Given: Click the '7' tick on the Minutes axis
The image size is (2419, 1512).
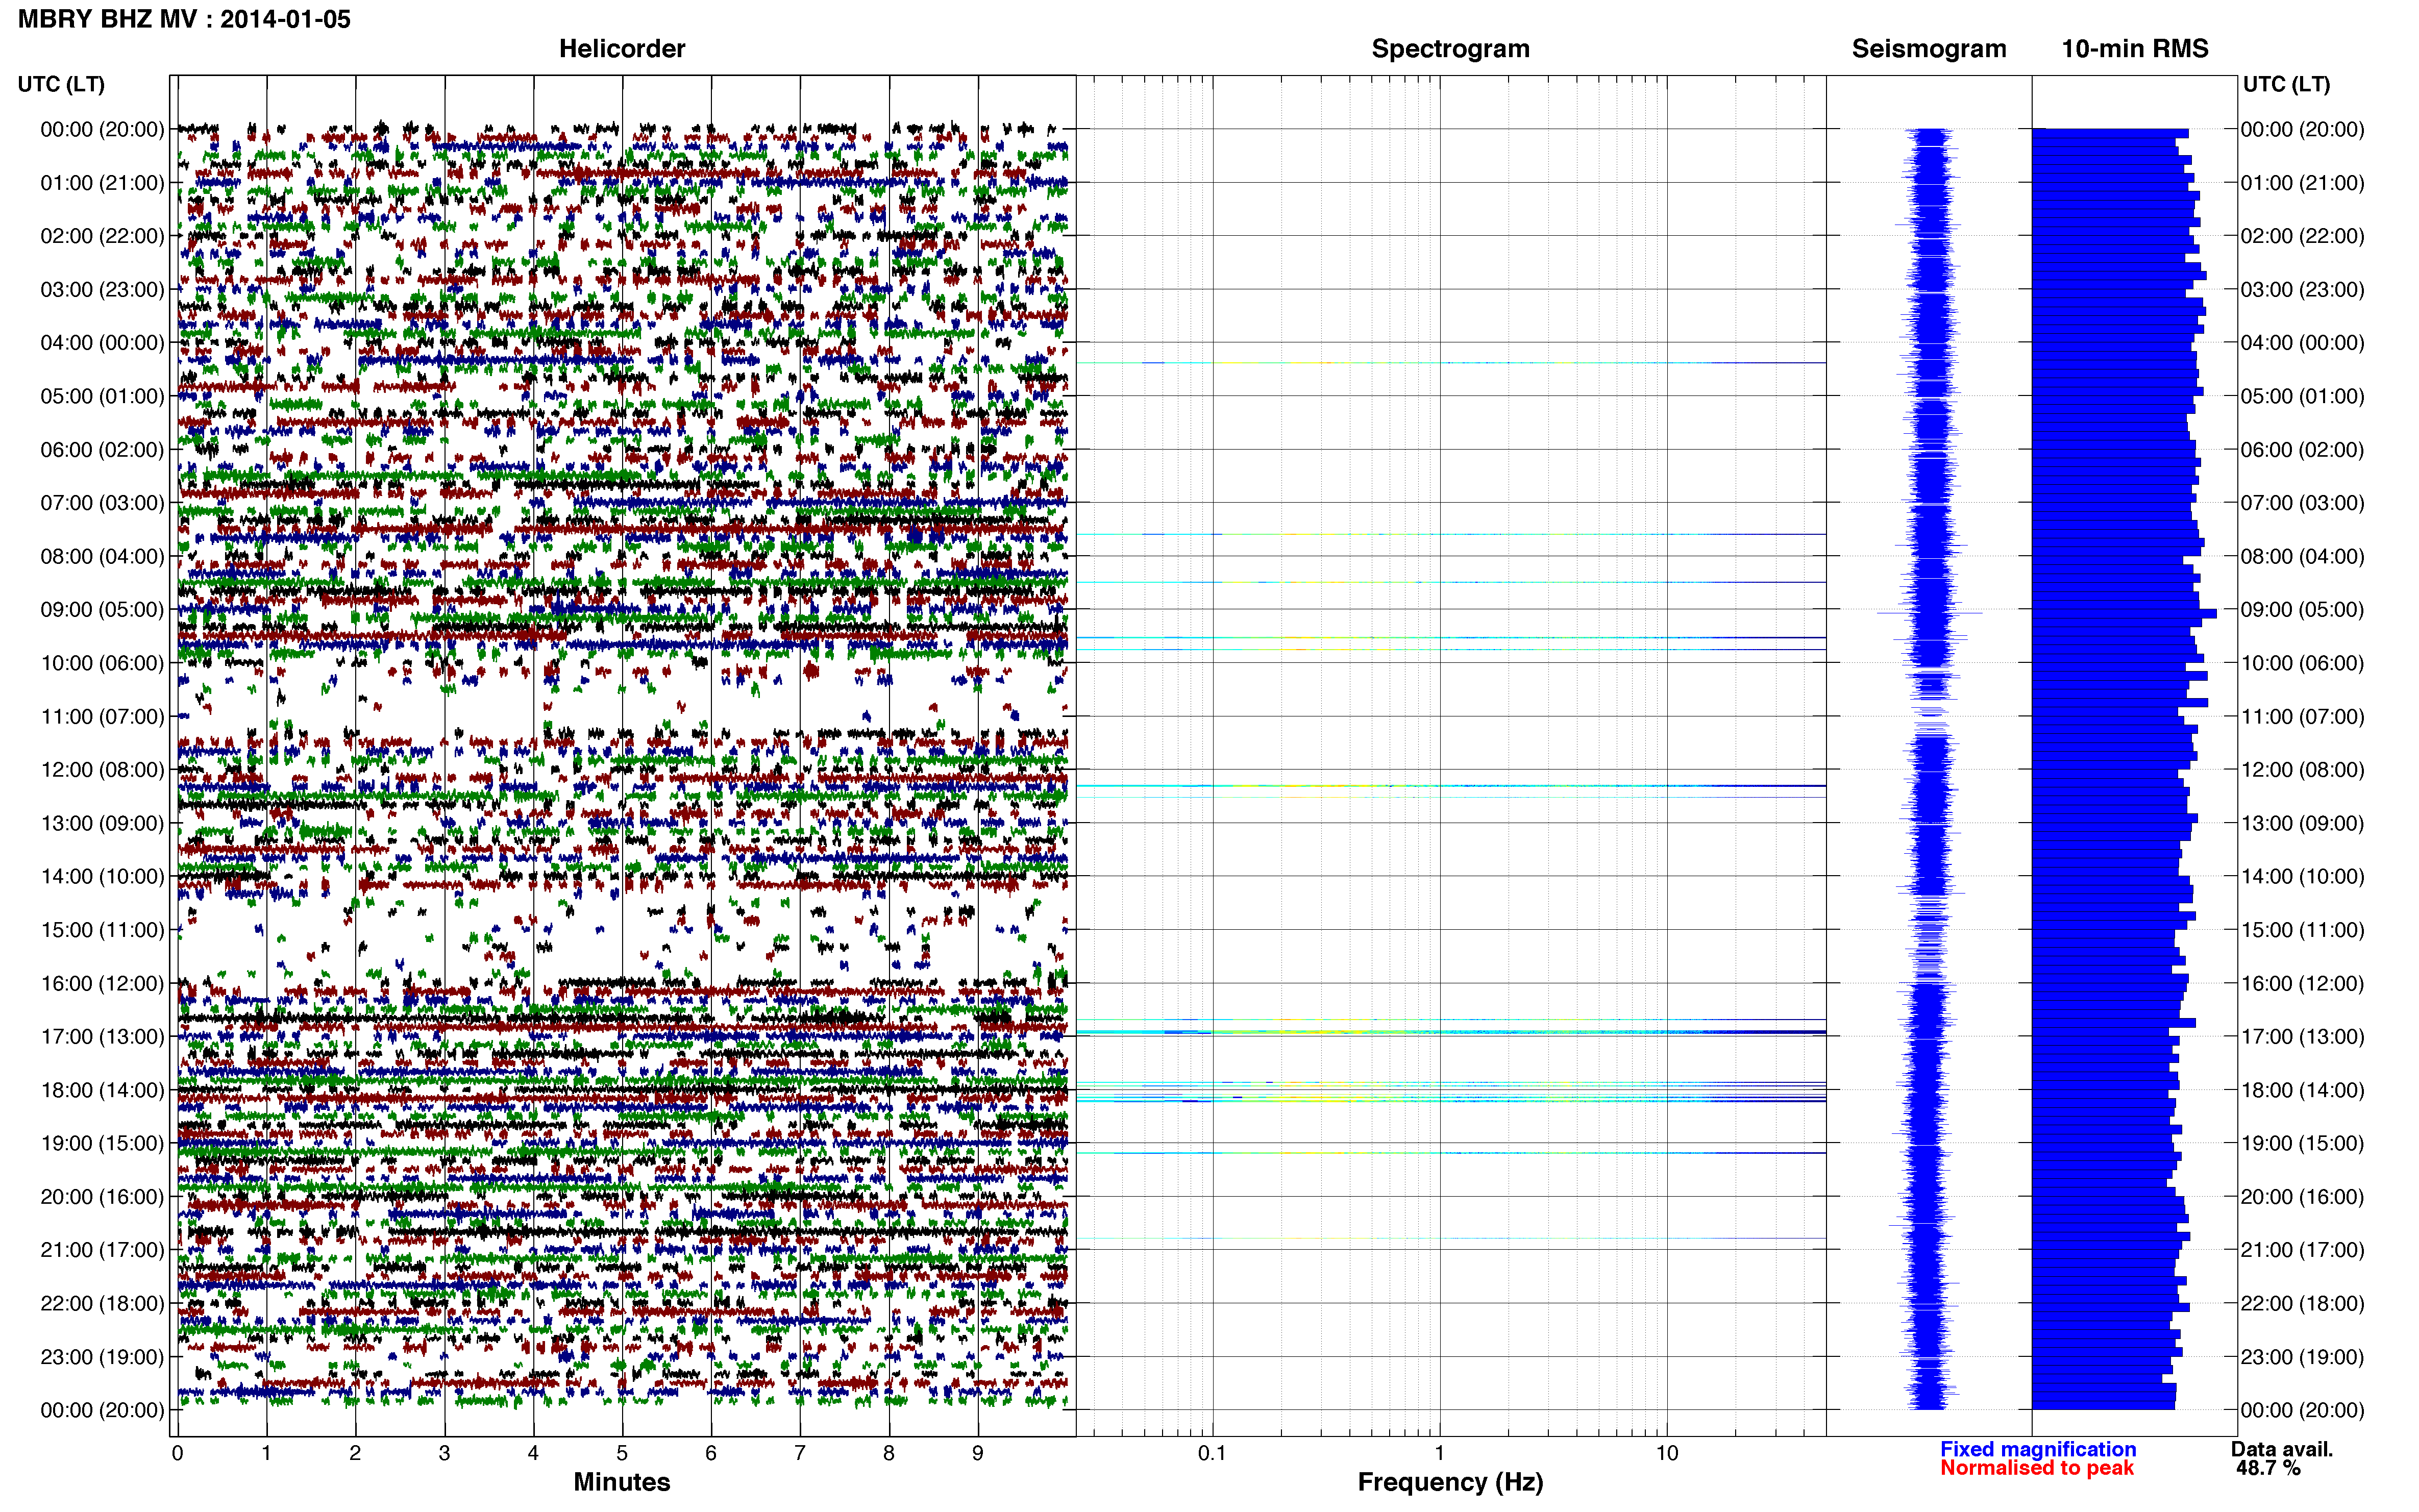Looking at the screenshot, I should (800, 1453).
